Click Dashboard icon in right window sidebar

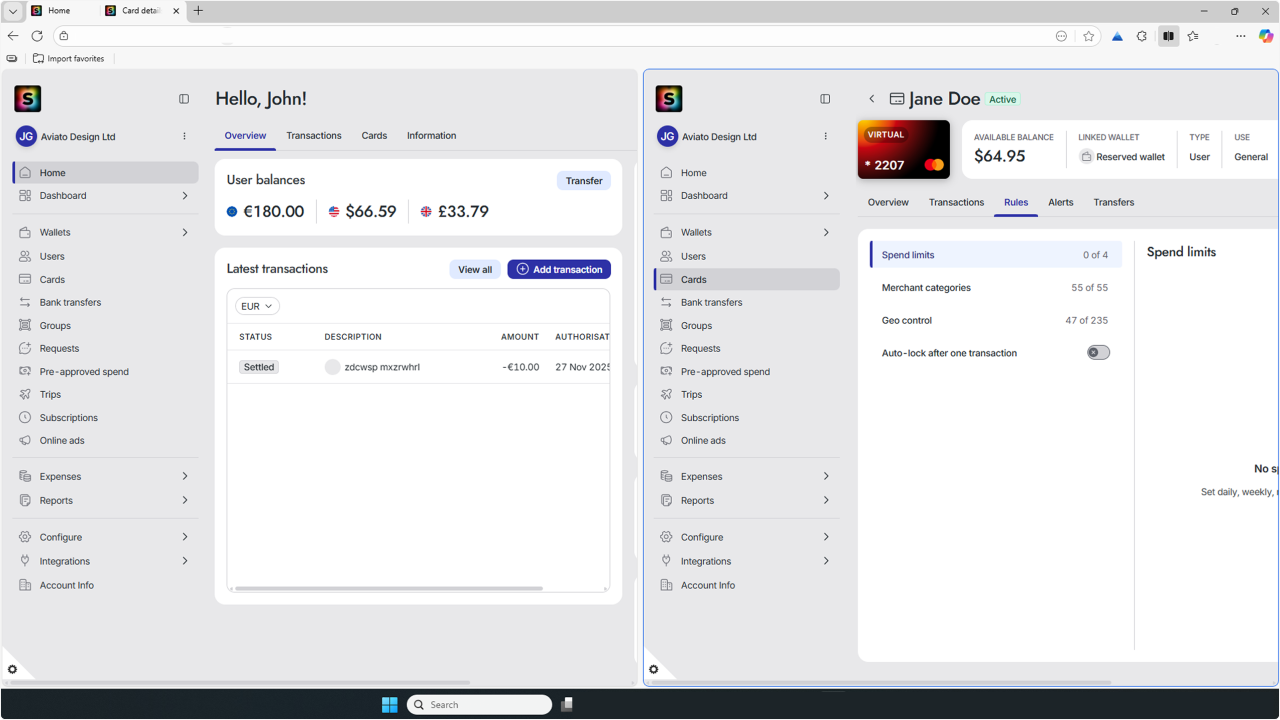coord(666,196)
